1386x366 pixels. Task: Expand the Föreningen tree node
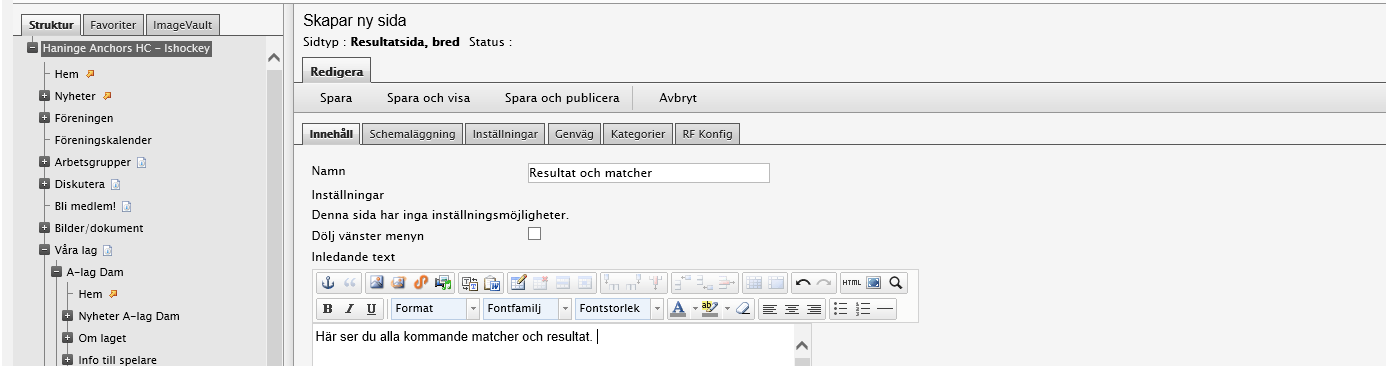click(44, 118)
